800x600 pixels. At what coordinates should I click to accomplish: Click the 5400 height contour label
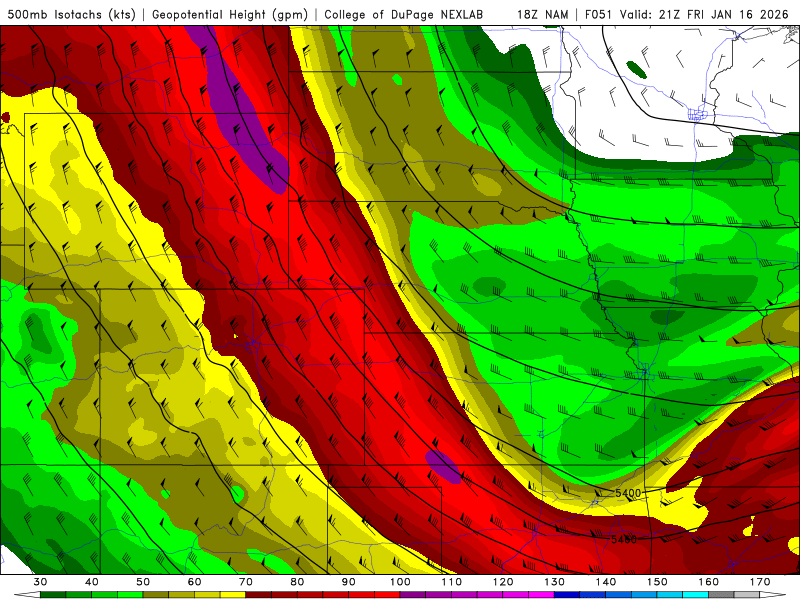628,493
